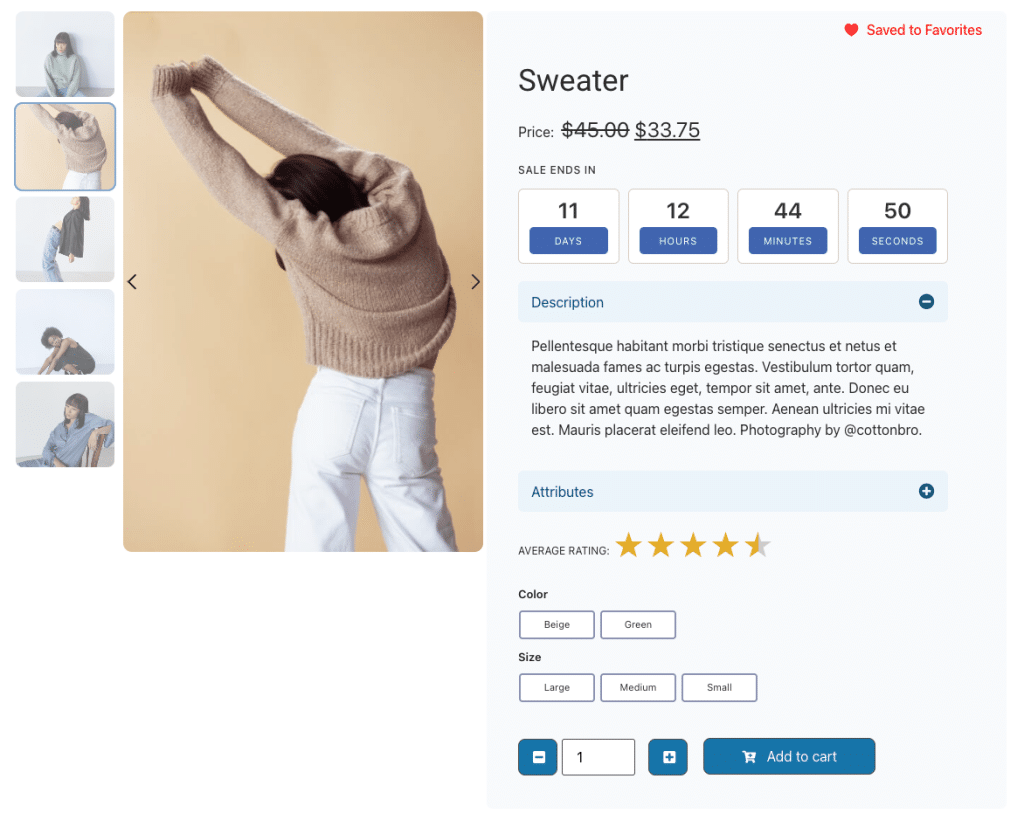Click the Saved to Favorites link

coord(924,30)
